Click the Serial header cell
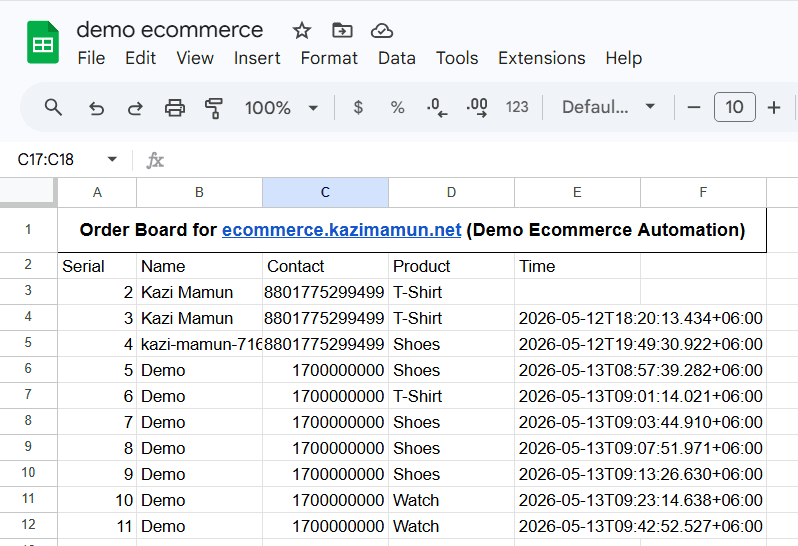 pos(97,266)
